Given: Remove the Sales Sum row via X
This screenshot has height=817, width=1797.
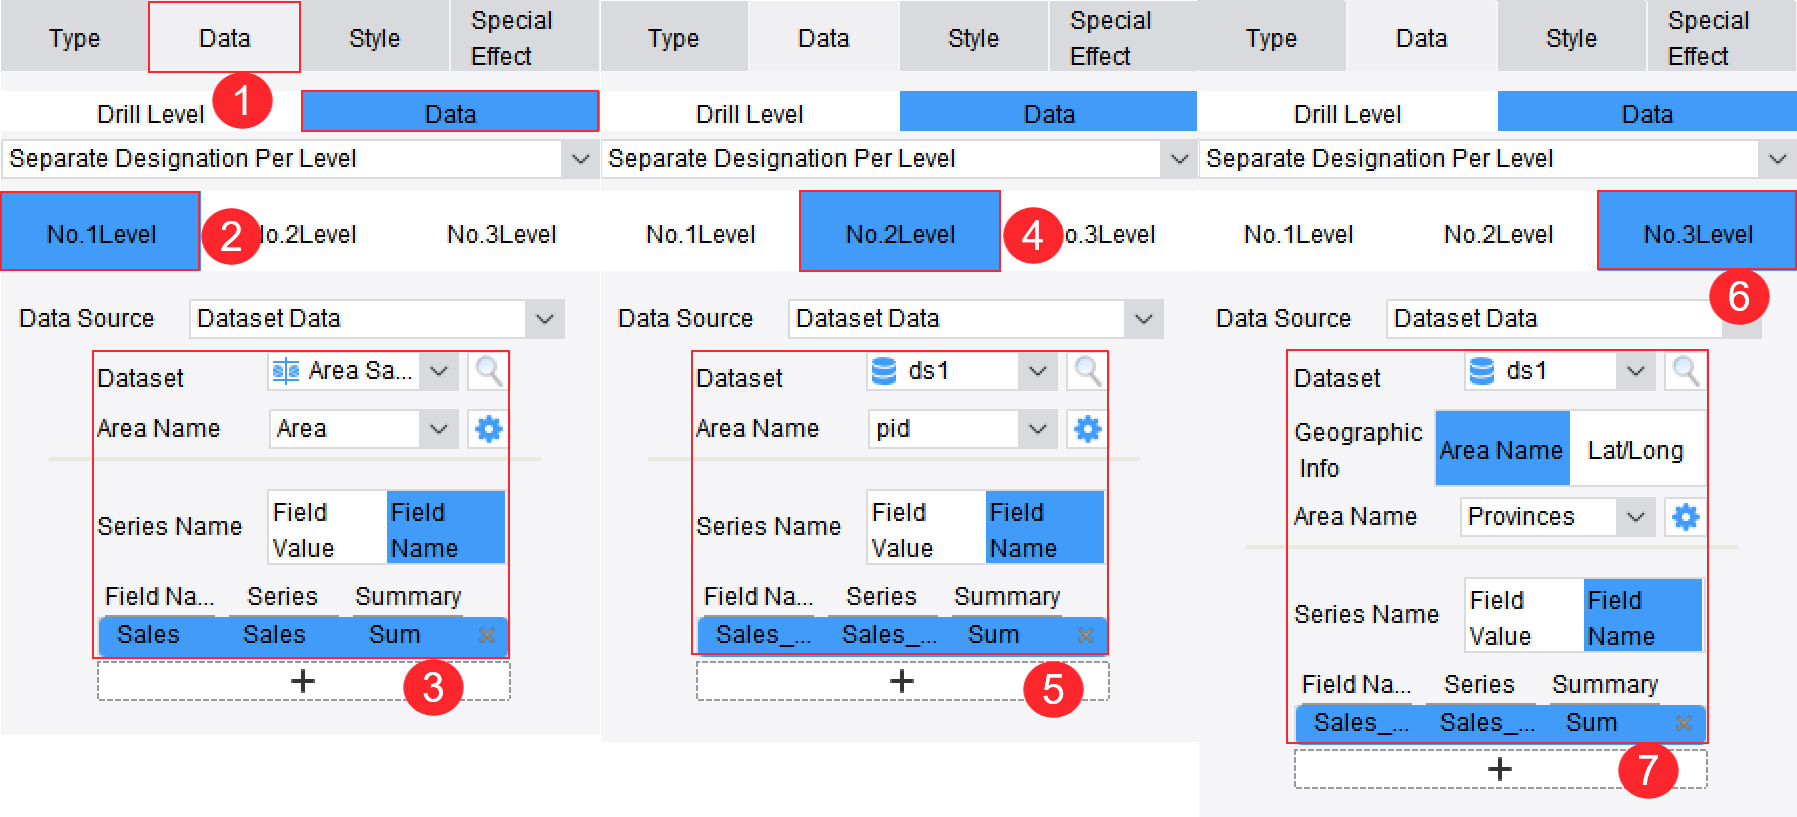Looking at the screenshot, I should point(487,635).
